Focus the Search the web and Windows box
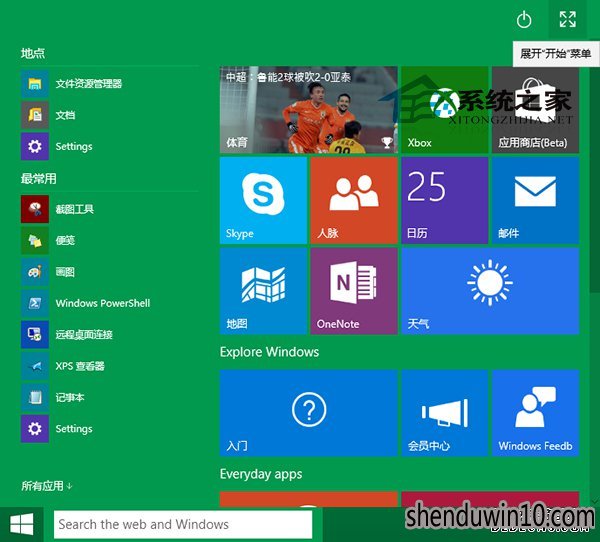The image size is (600, 542). pyautogui.click(x=183, y=524)
